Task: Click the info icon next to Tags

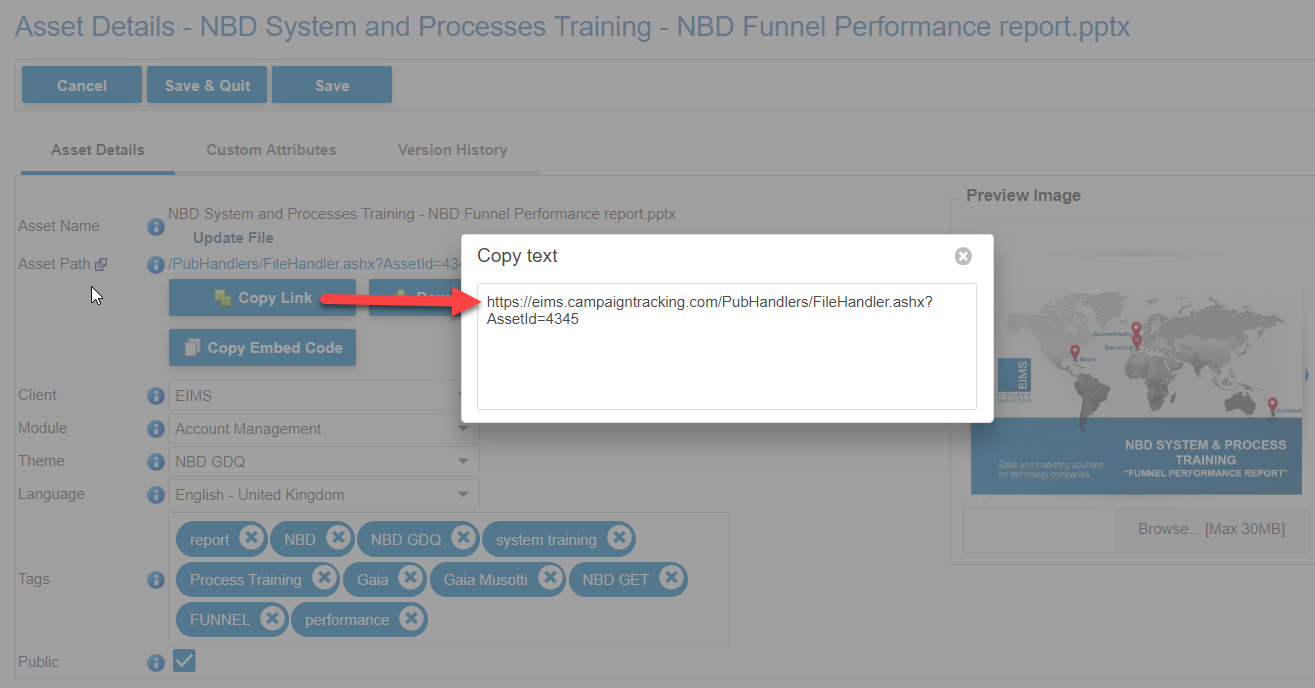Action: 156,580
